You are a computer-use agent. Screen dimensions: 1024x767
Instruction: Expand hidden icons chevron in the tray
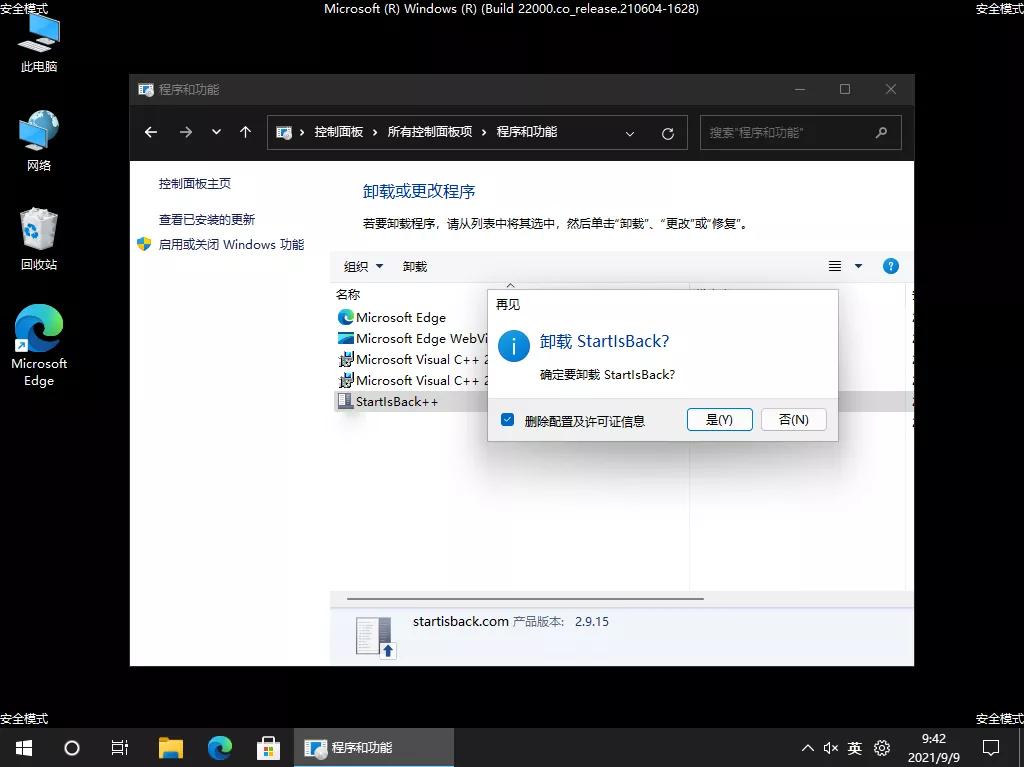tap(807, 747)
